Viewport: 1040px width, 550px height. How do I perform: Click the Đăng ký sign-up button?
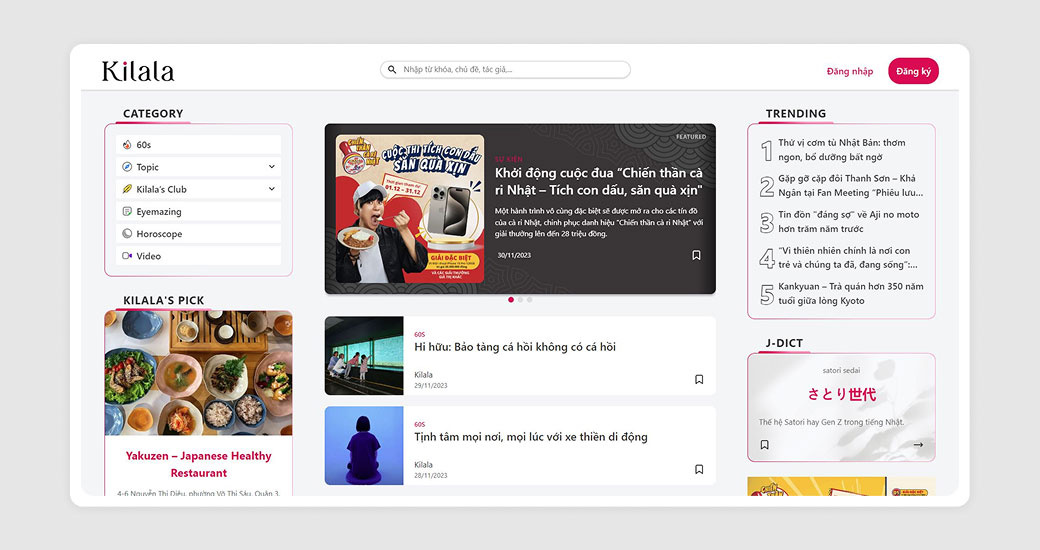click(x=913, y=71)
